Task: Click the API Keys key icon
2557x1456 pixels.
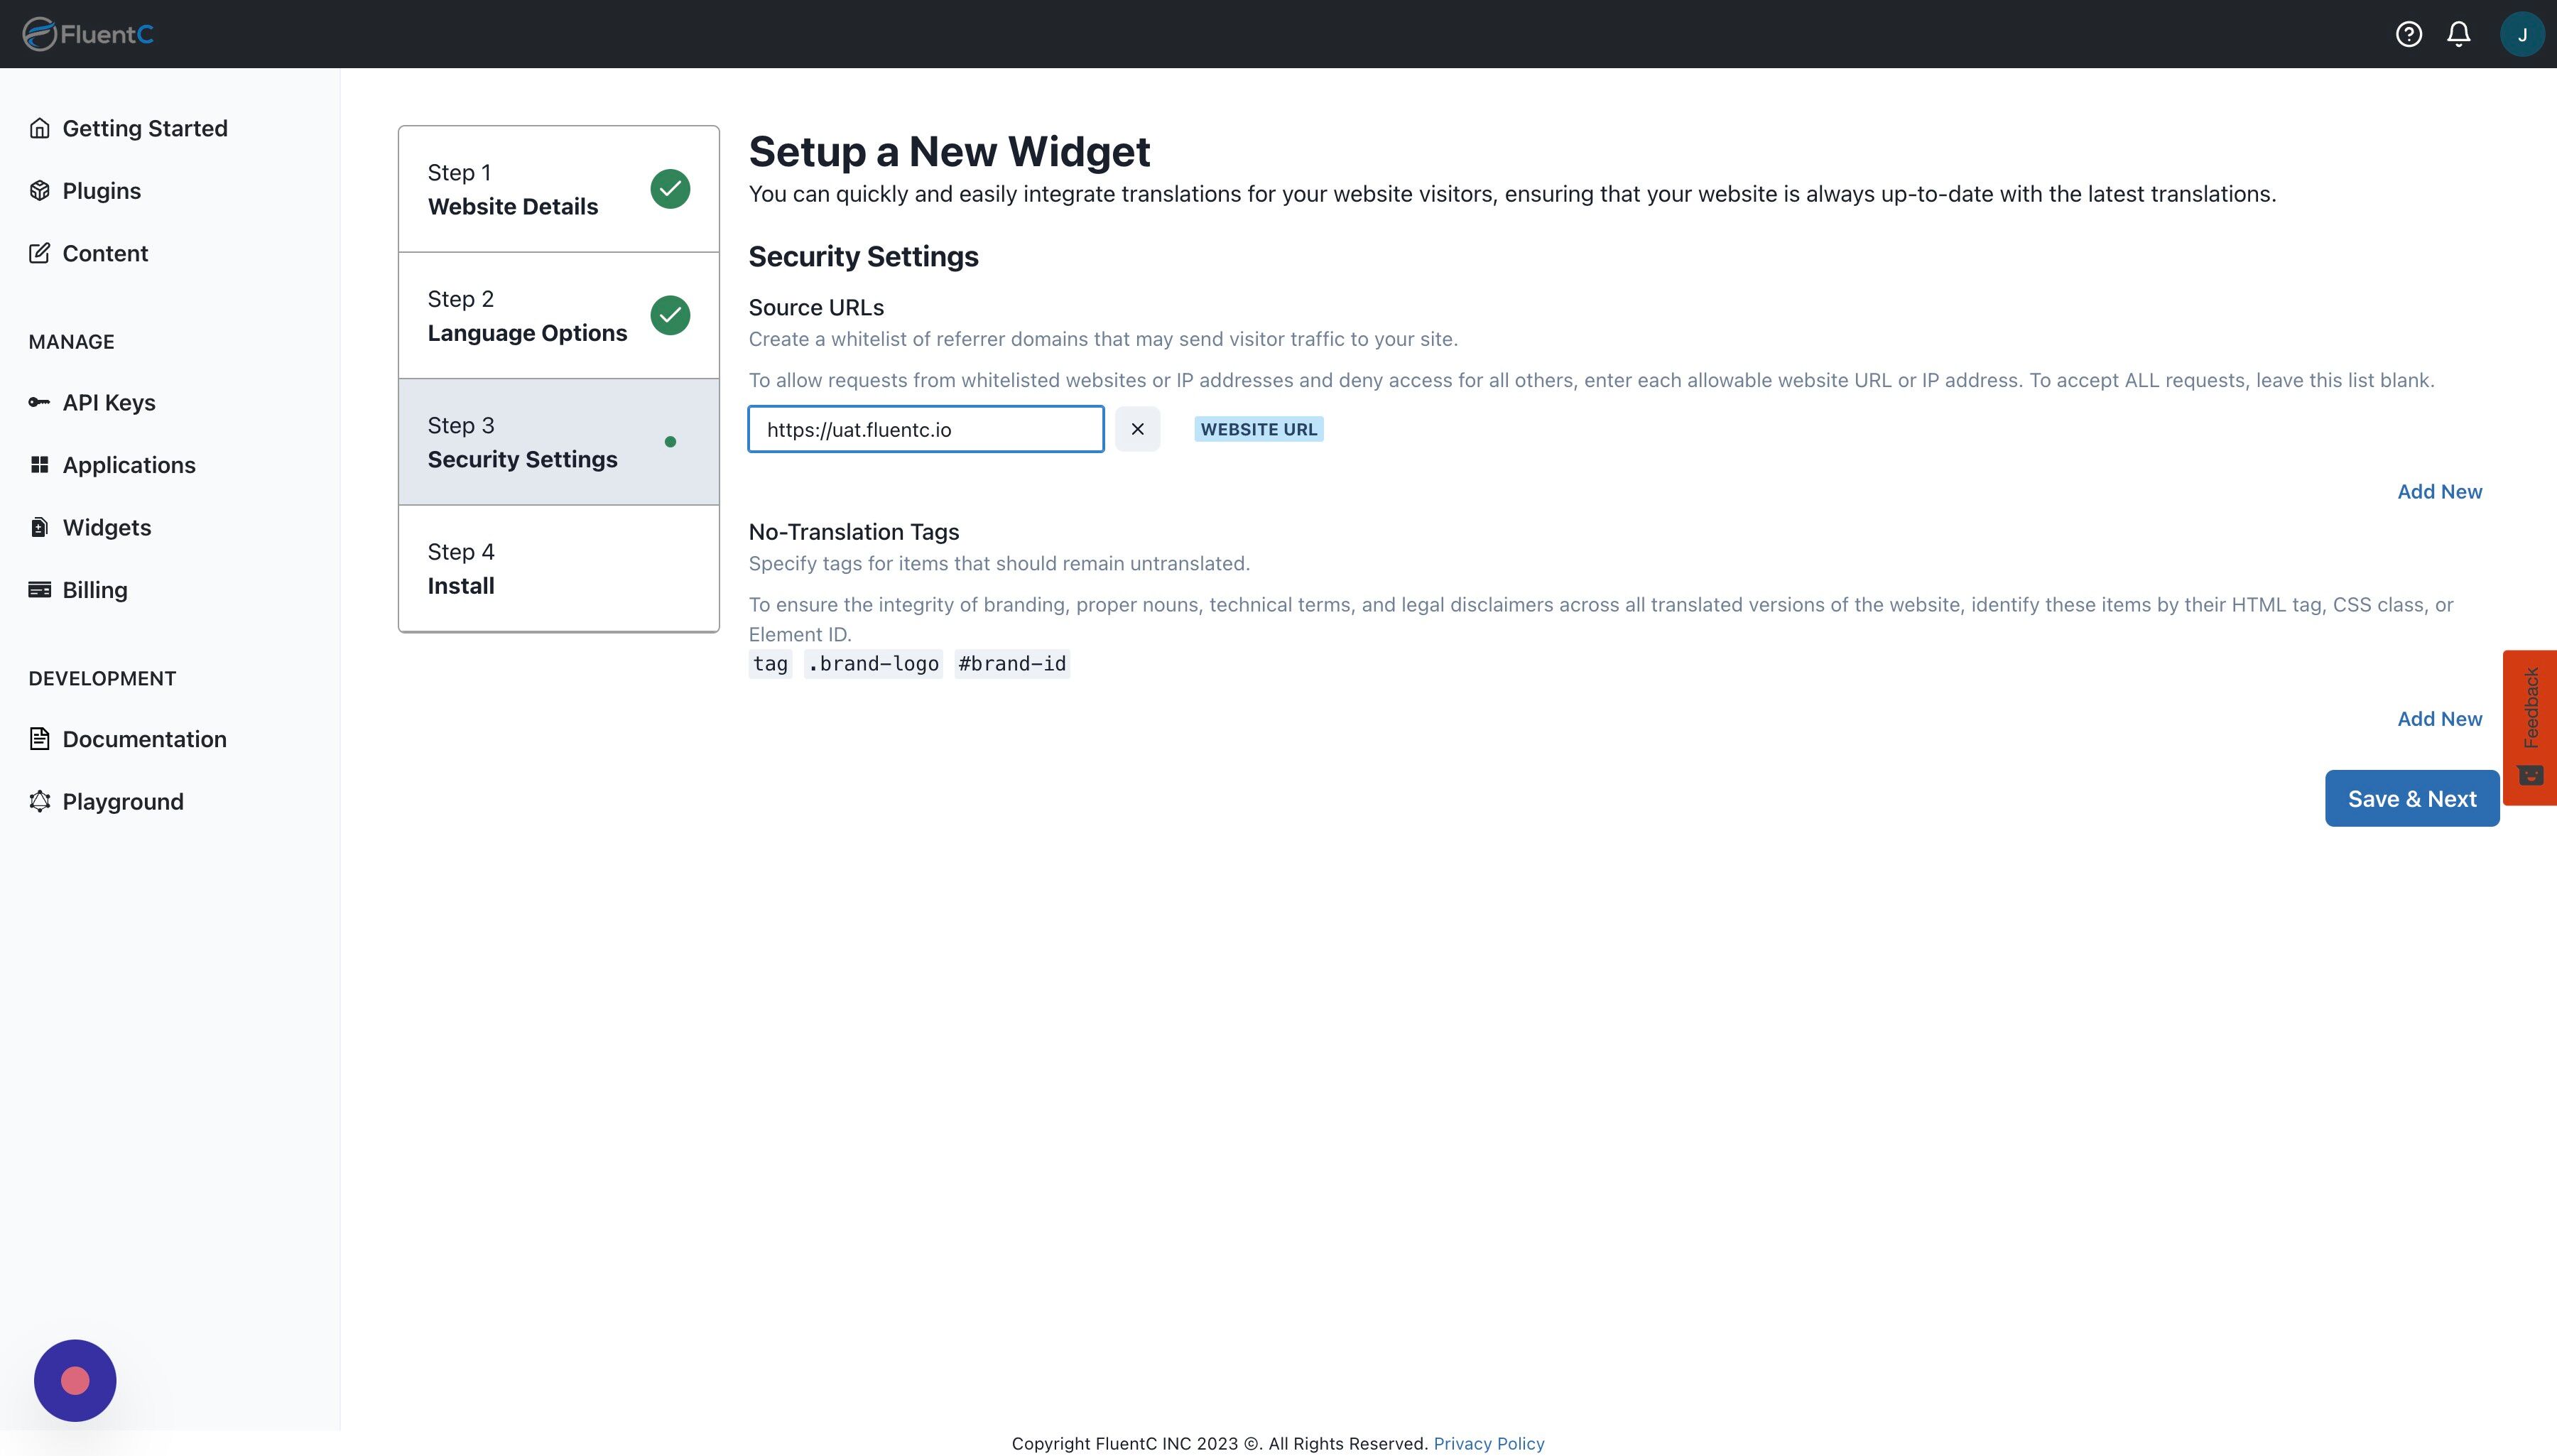Action: pos(39,402)
